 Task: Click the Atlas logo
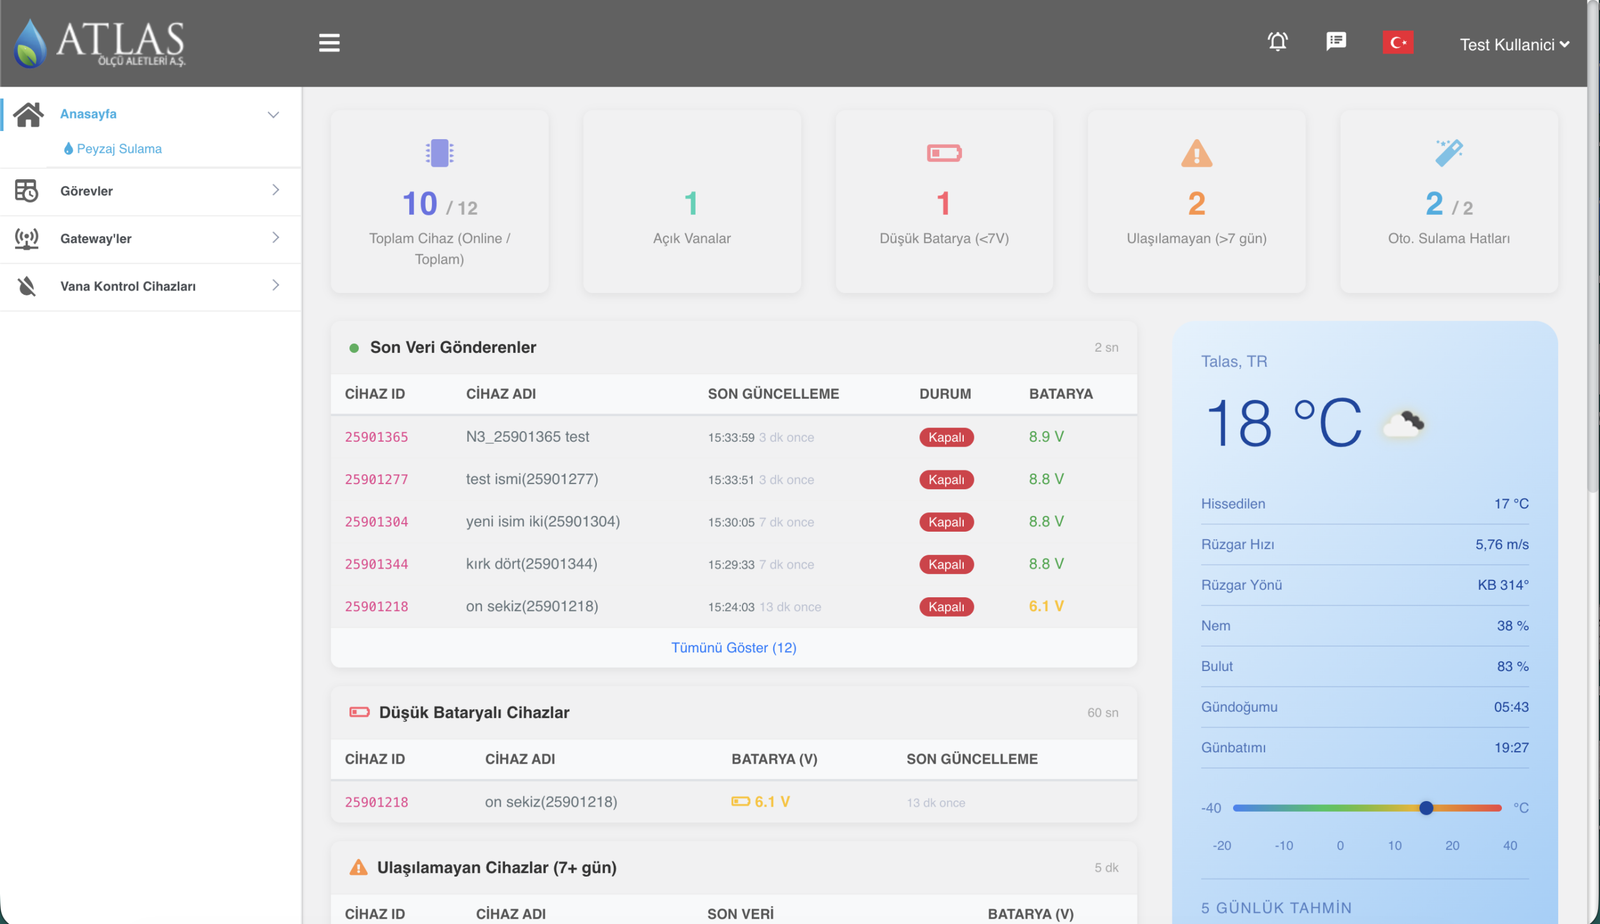100,43
